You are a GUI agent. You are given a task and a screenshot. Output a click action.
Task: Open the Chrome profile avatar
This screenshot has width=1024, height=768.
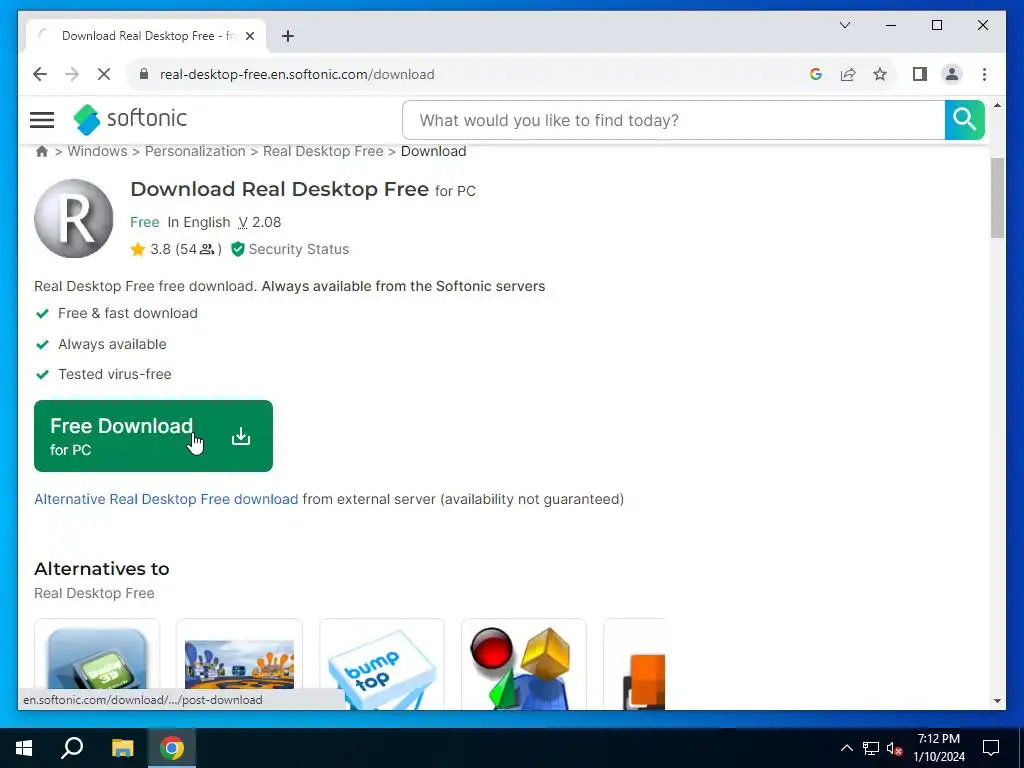pyautogui.click(x=952, y=74)
